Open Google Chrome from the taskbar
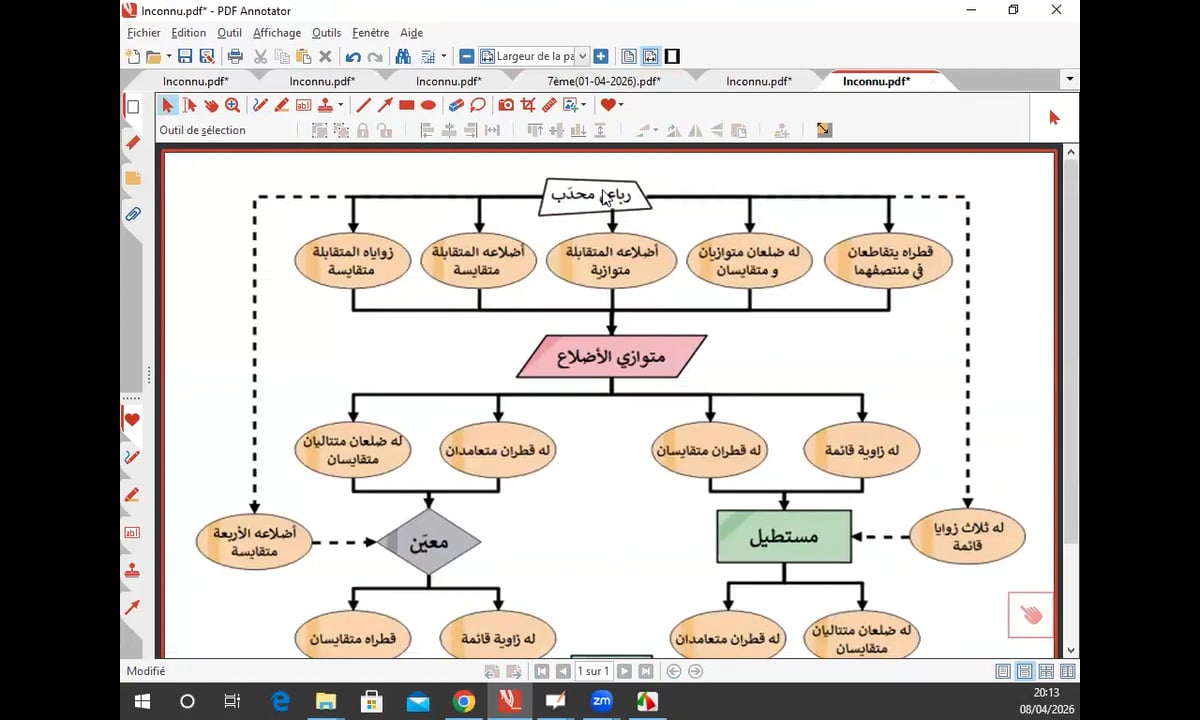The height and width of the screenshot is (720, 1200). click(x=463, y=701)
